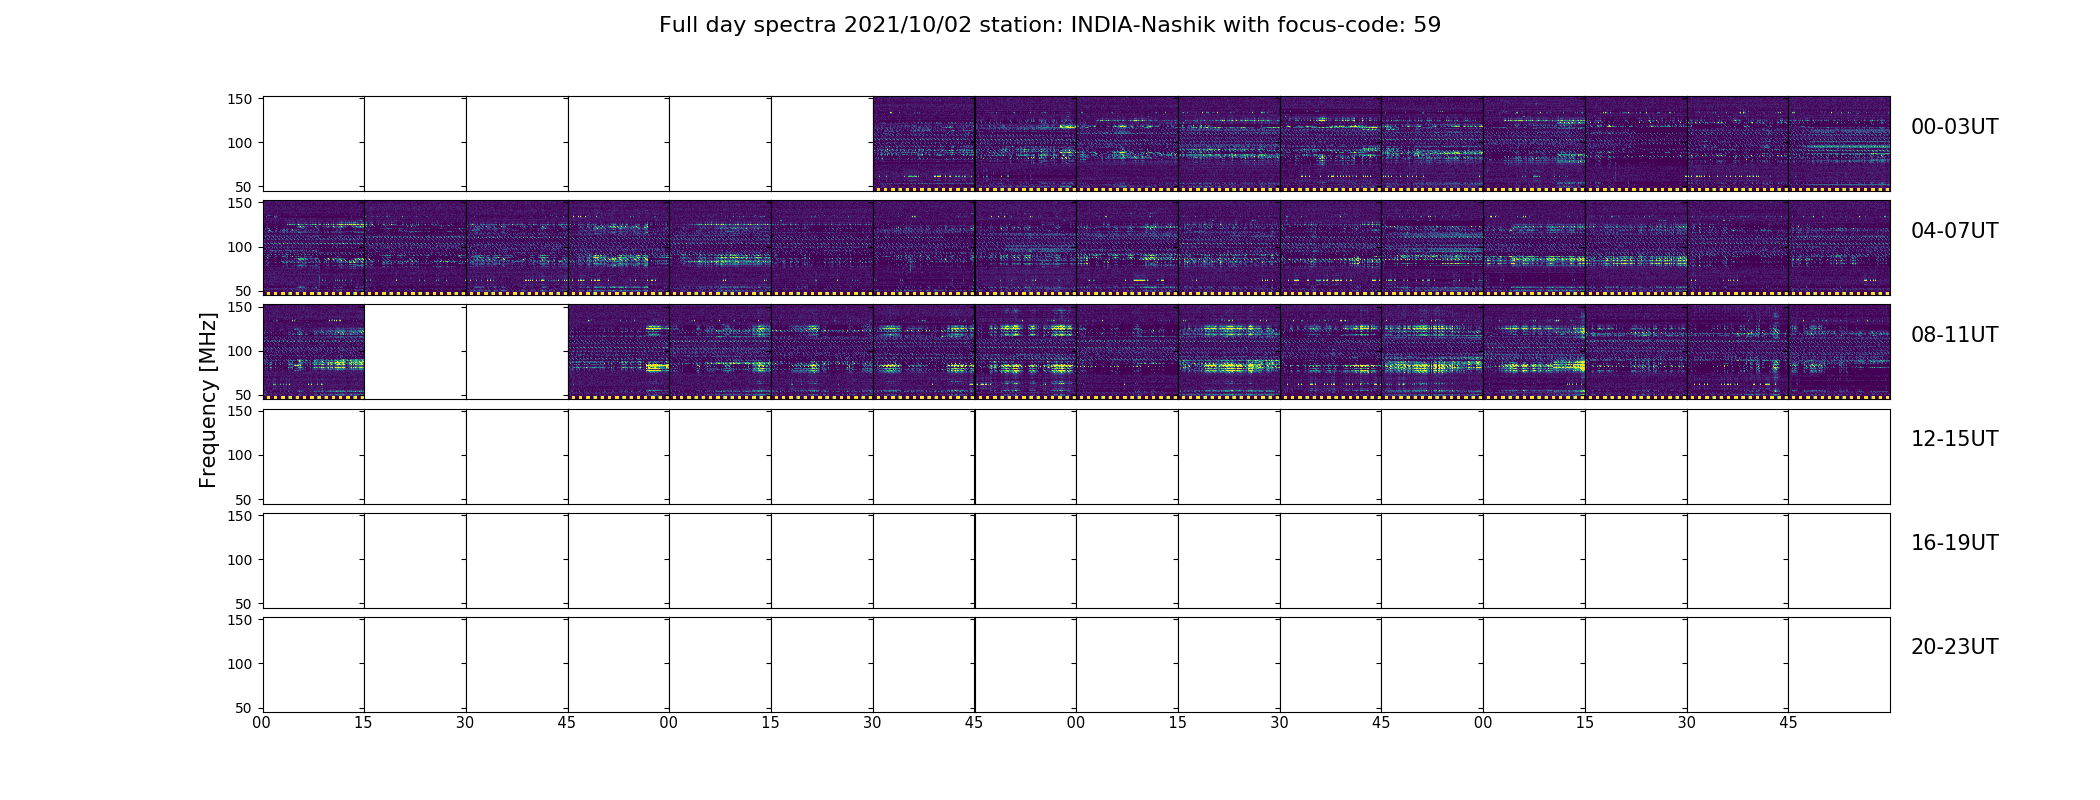
Task: Open the 09:45 UT spectrogram in the 08-11UT row
Action: click(1026, 352)
